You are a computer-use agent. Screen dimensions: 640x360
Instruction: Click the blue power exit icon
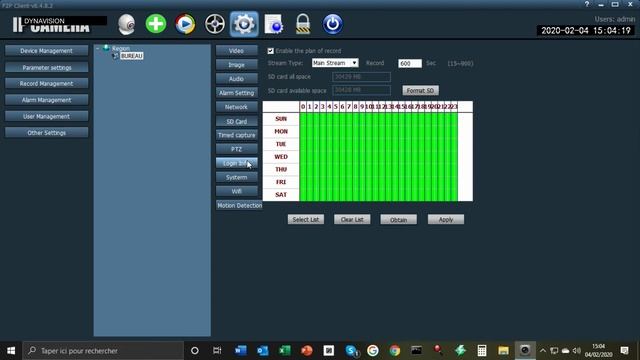coord(332,24)
